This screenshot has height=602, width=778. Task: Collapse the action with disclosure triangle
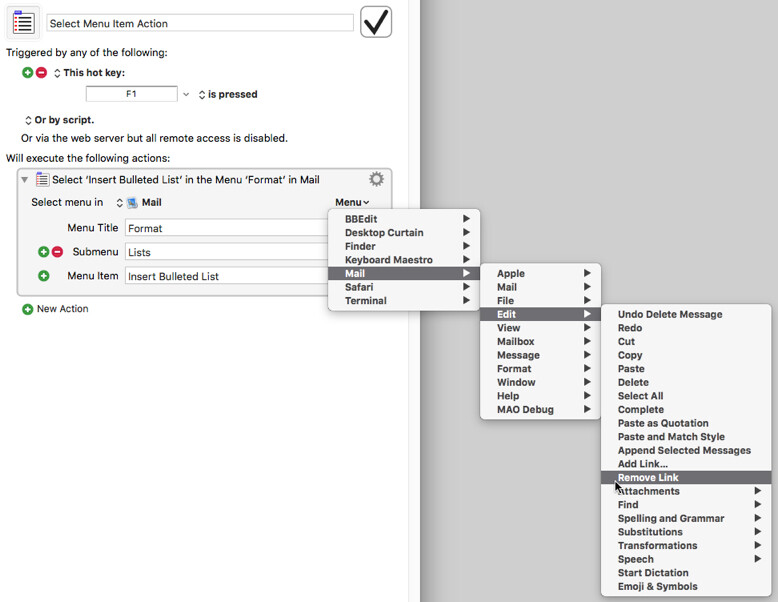tap(24, 180)
